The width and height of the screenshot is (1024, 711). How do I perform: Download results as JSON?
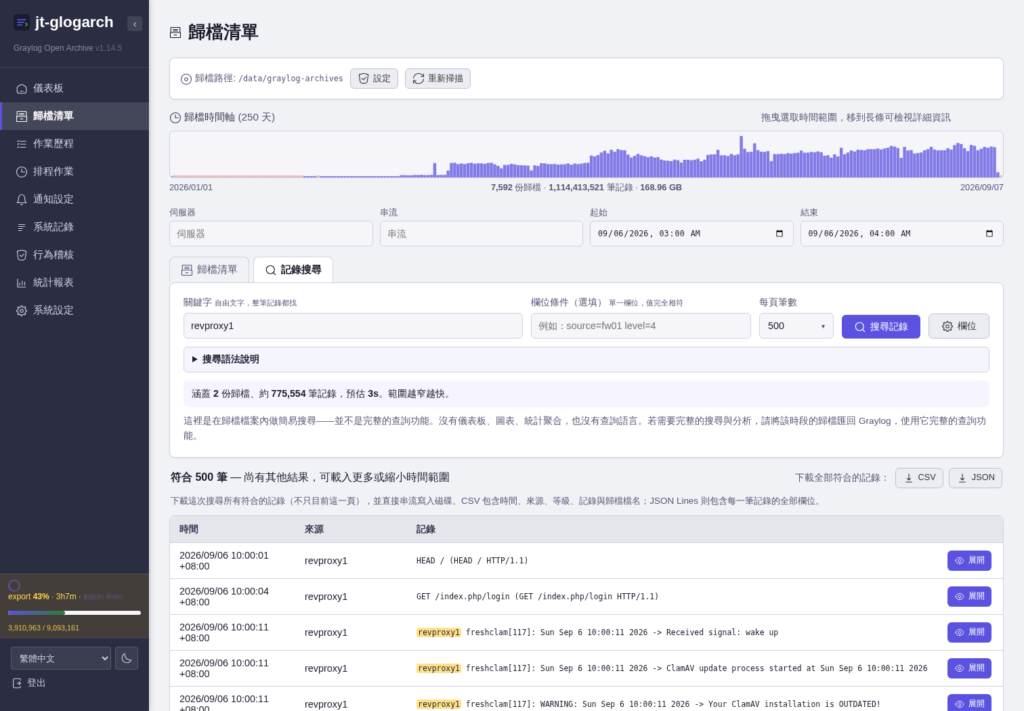coord(976,478)
